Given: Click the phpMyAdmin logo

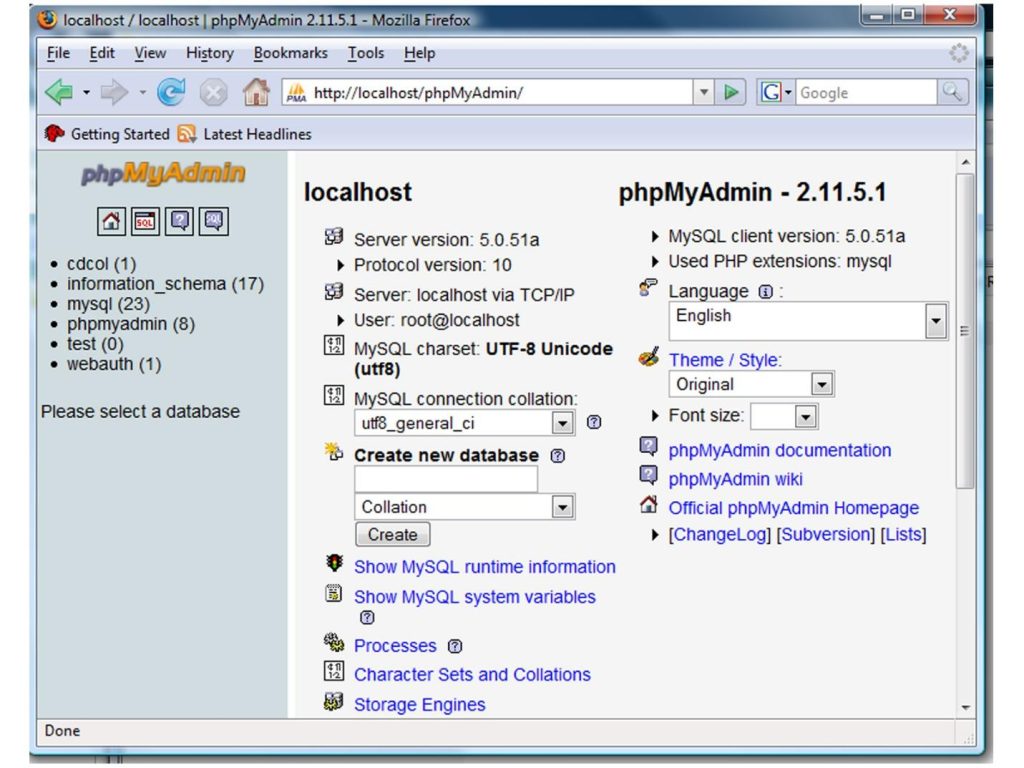Looking at the screenshot, I should pyautogui.click(x=163, y=174).
